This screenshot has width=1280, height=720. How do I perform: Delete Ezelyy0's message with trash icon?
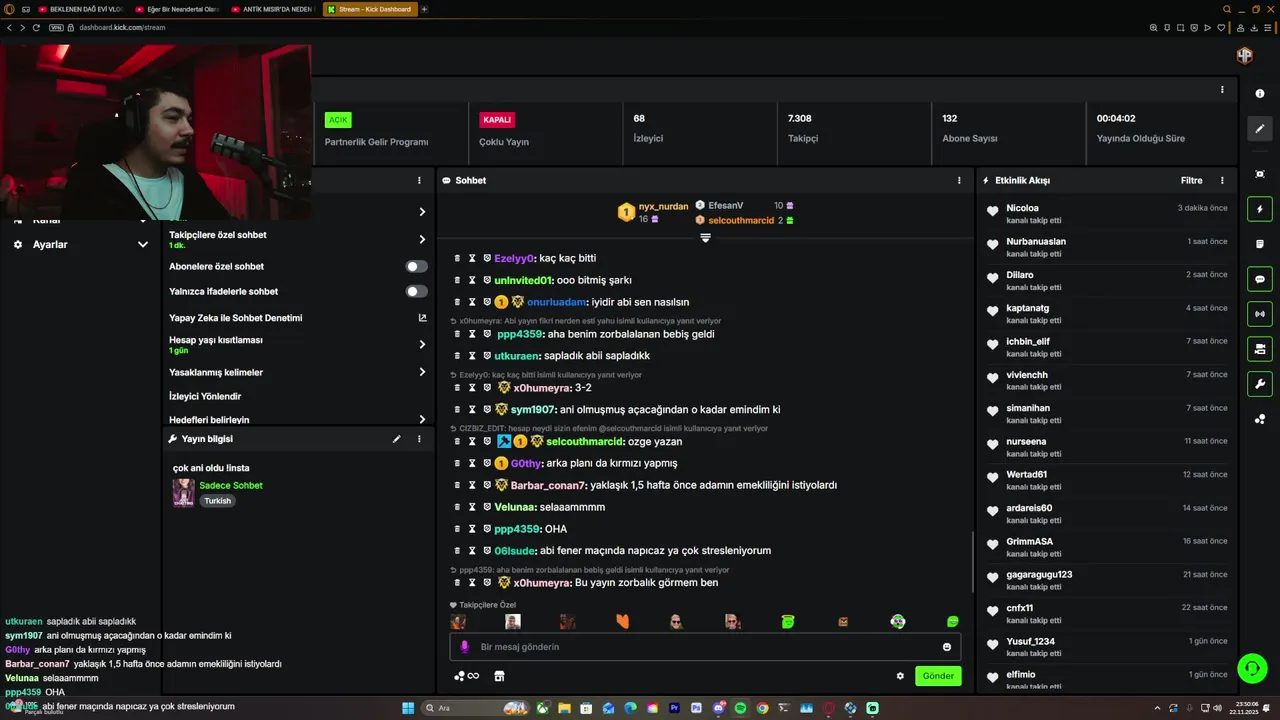coord(458,258)
